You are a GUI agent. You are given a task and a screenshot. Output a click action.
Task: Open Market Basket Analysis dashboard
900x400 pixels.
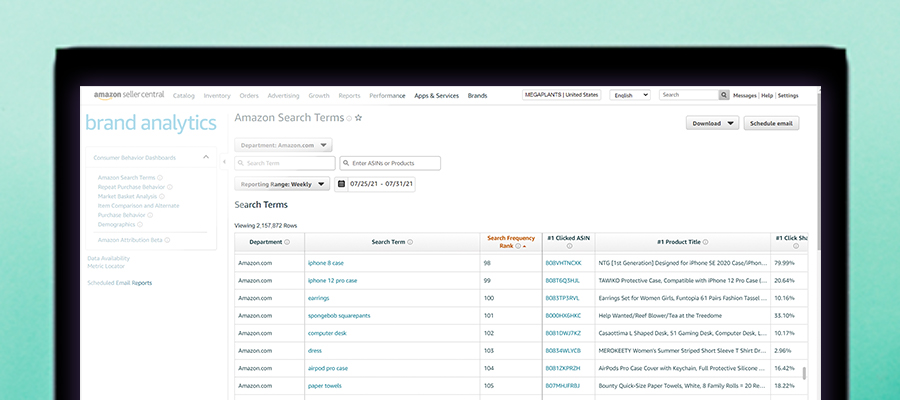point(127,196)
